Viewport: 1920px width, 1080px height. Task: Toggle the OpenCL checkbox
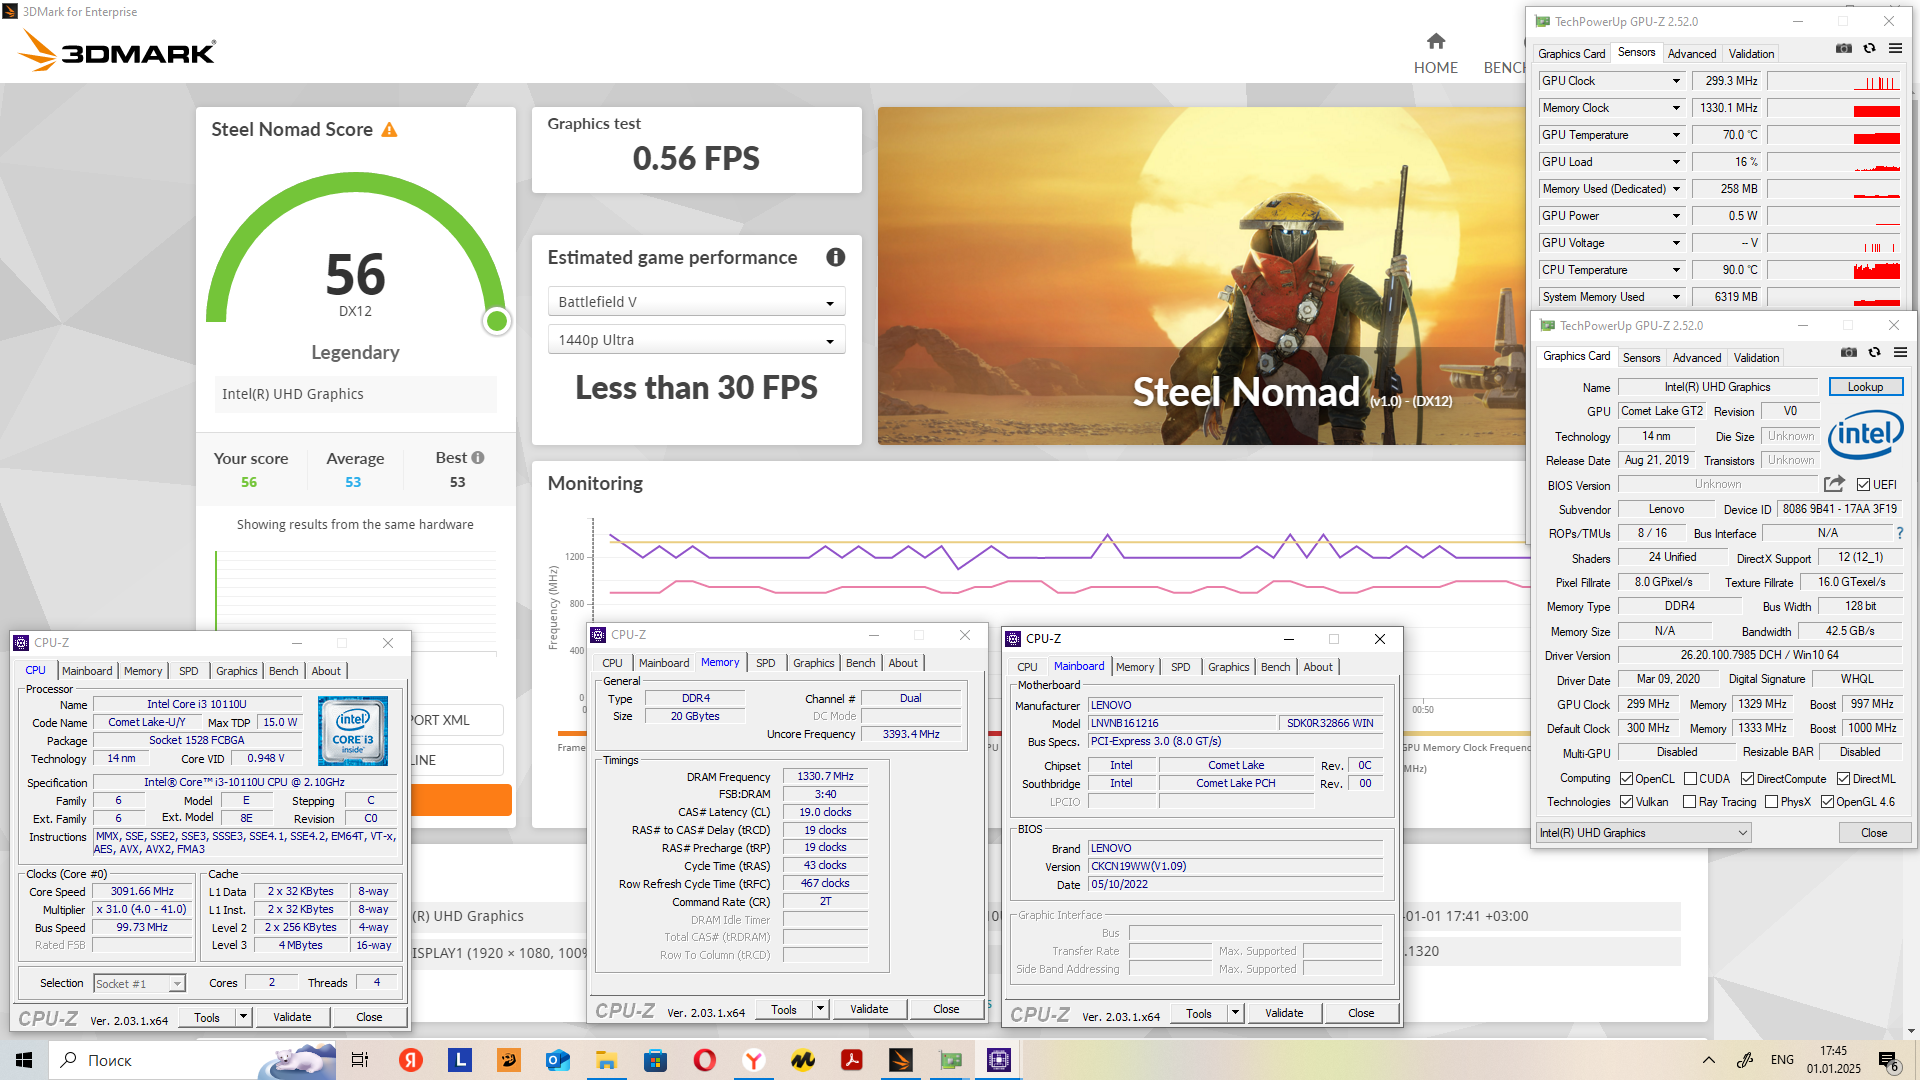1627,779
